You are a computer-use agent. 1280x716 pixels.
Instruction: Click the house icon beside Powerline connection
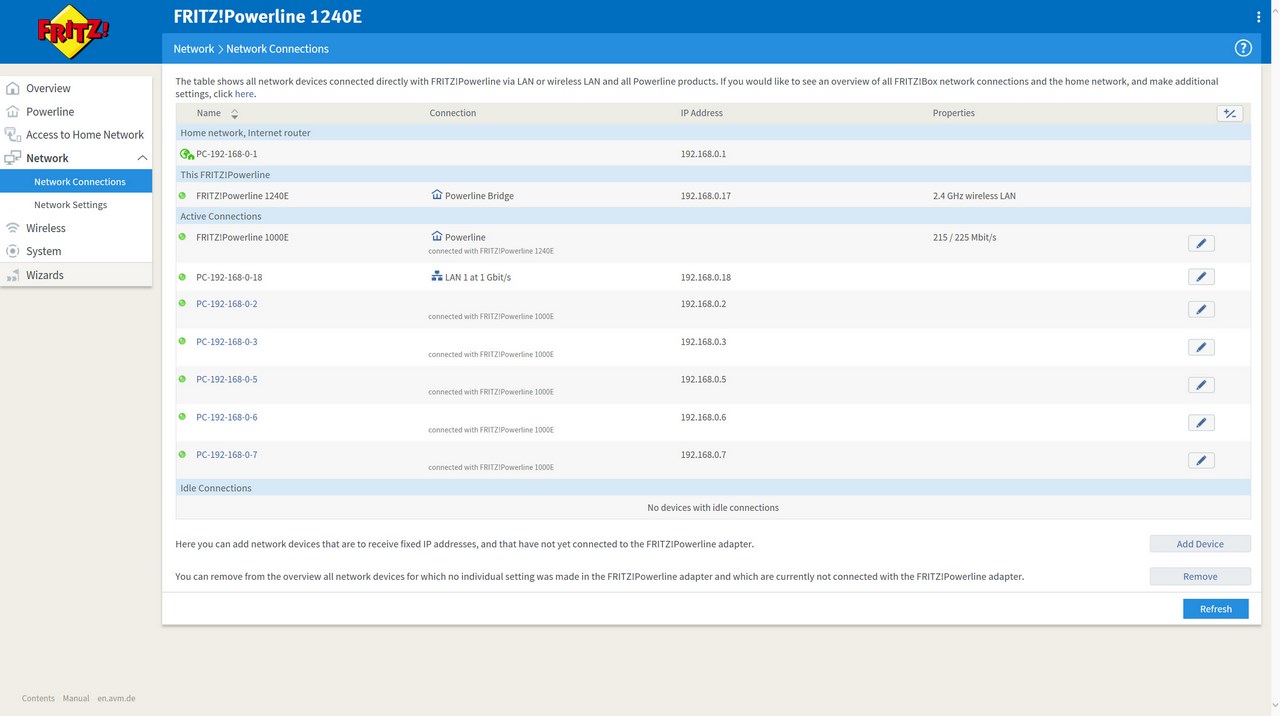(436, 237)
